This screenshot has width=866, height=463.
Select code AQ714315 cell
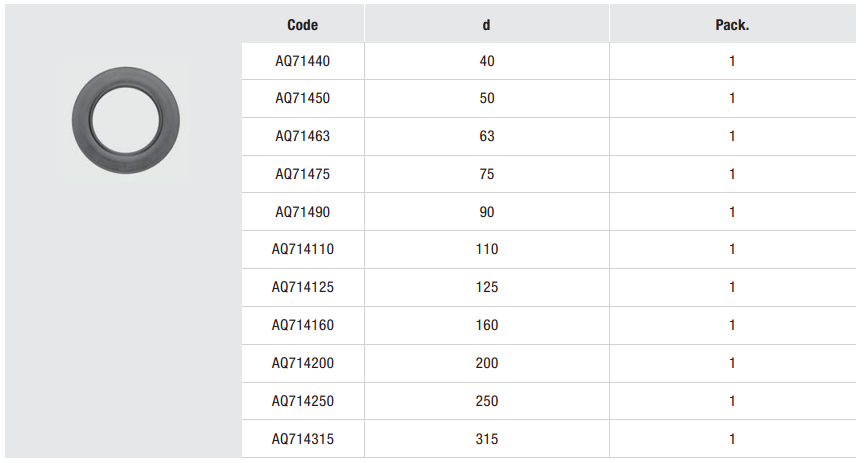click(x=302, y=439)
